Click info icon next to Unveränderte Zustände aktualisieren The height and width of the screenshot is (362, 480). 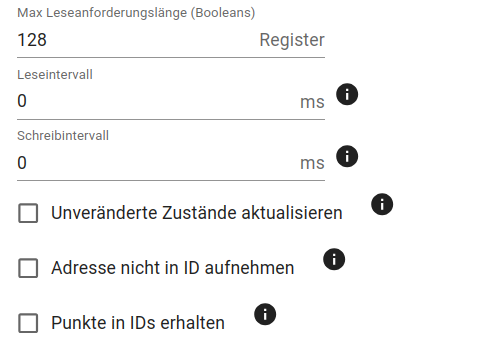[382, 204]
